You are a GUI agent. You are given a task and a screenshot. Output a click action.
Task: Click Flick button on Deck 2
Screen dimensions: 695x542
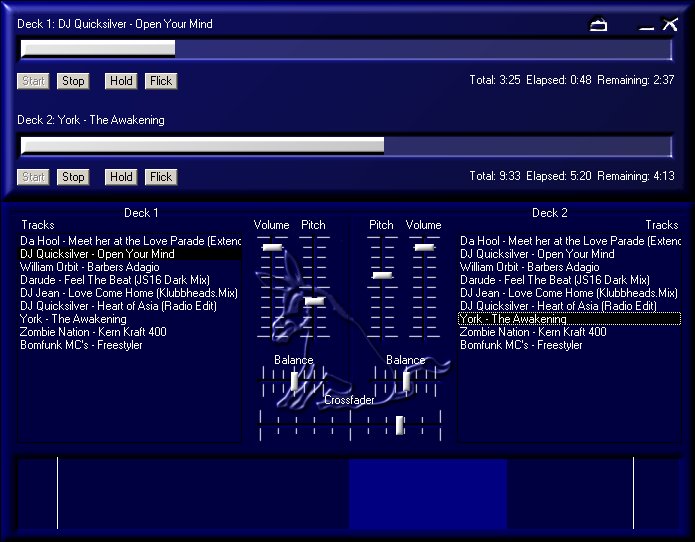(x=161, y=177)
